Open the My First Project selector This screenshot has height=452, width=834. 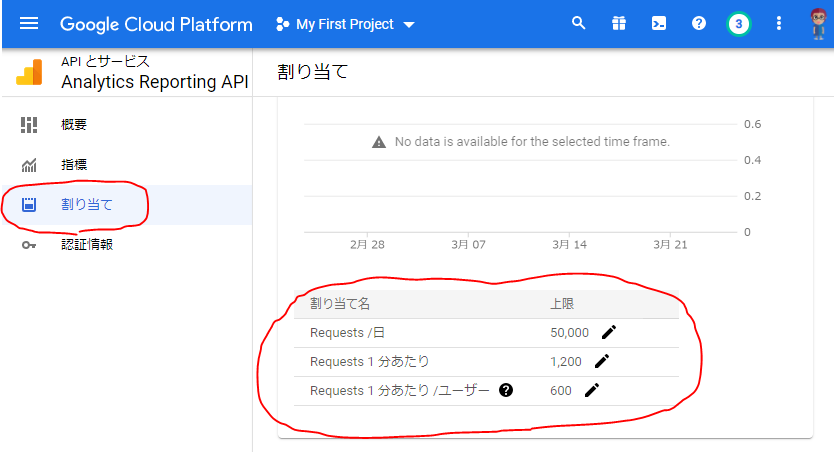(x=345, y=24)
